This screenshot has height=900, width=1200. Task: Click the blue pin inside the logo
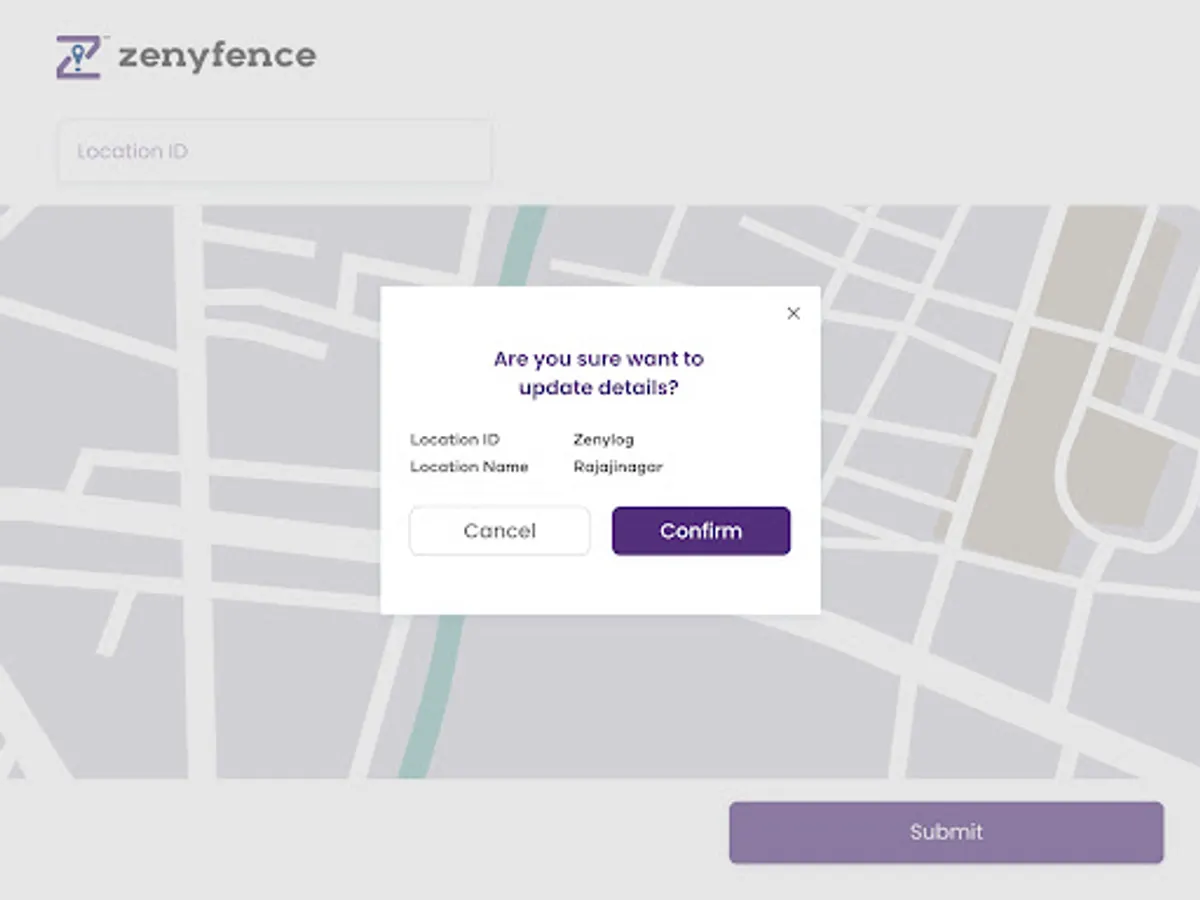coord(77,54)
